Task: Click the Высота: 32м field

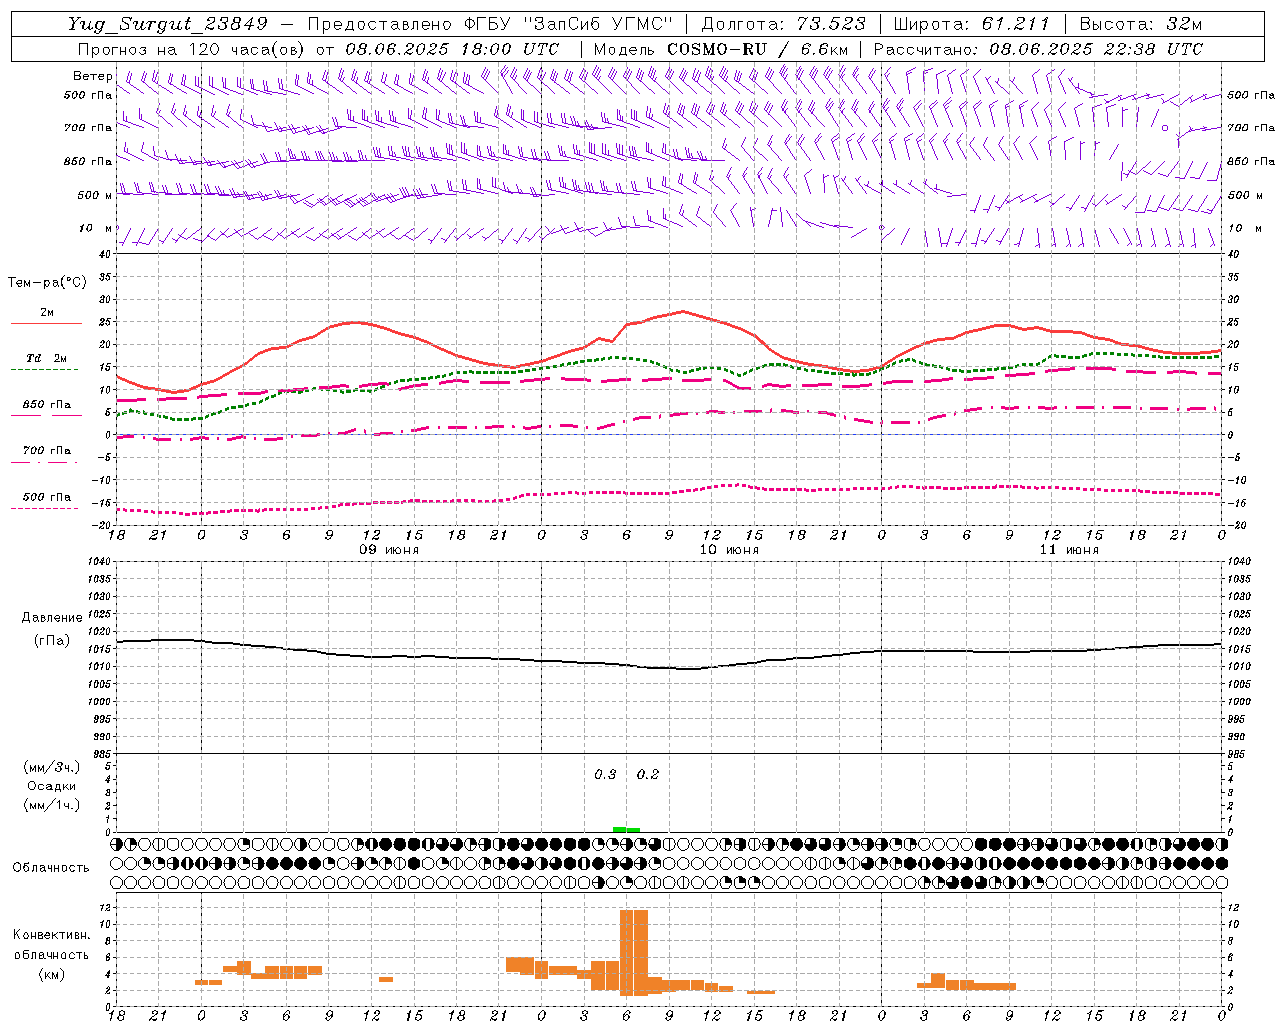Action: 1140,24
